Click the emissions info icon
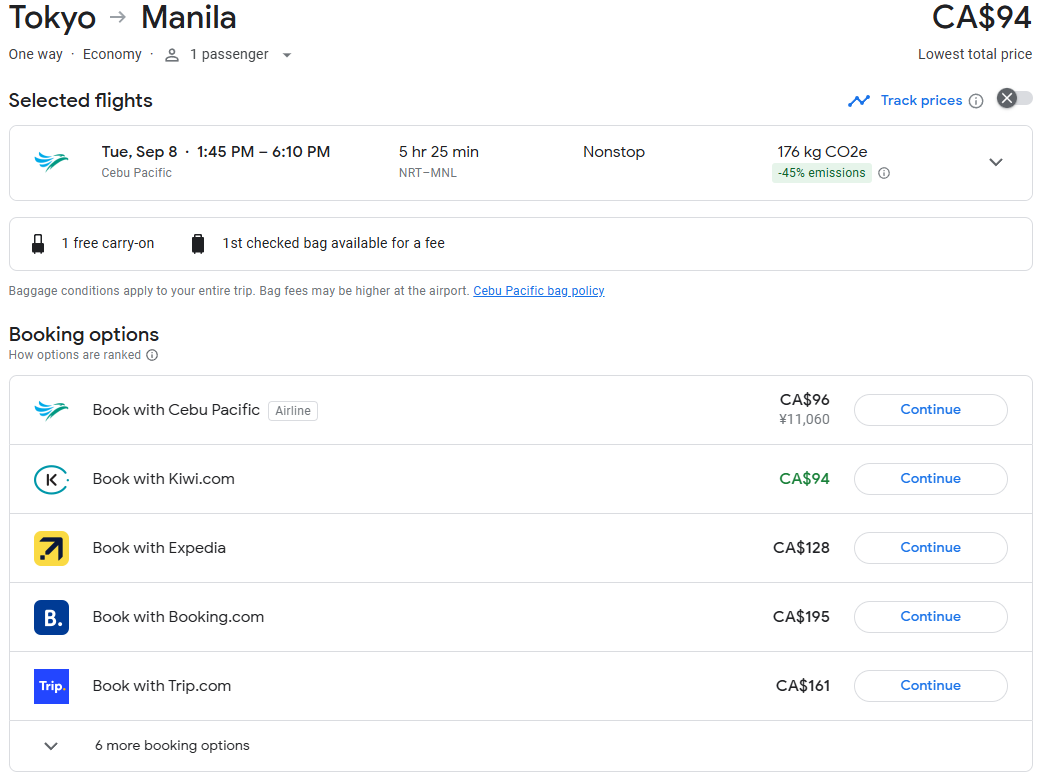 (884, 173)
